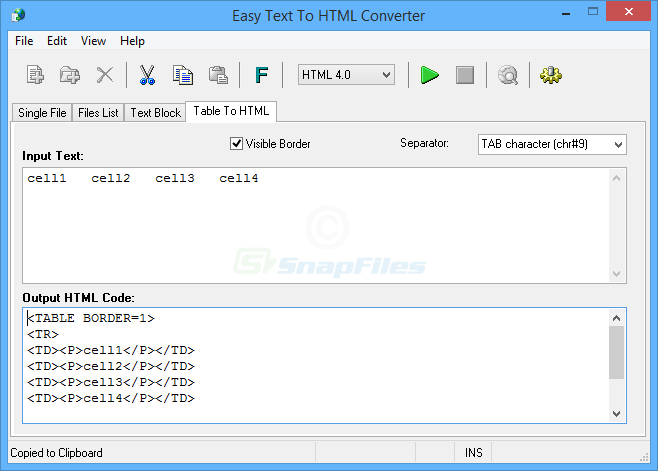The width and height of the screenshot is (658, 471).
Task: Click the <TR> line in output
Action: (43, 334)
